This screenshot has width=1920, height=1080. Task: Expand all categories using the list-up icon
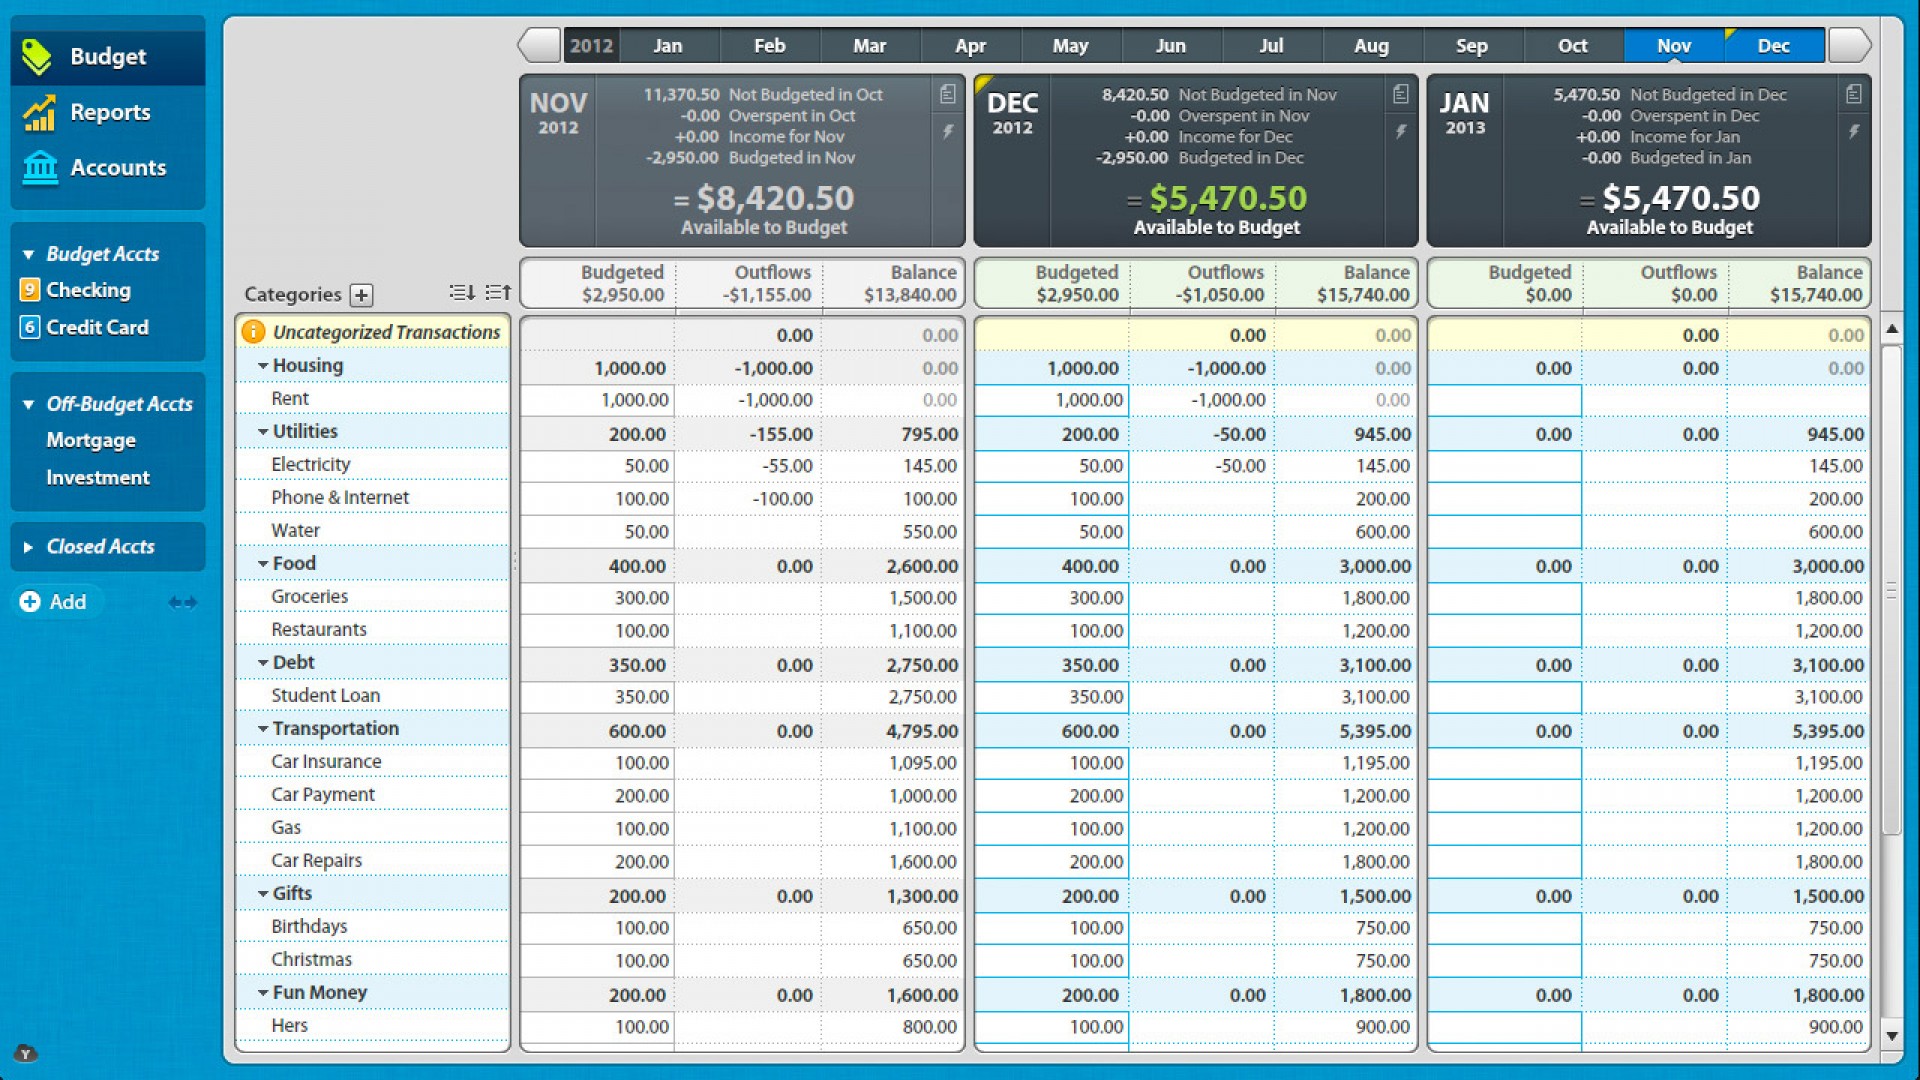point(497,292)
